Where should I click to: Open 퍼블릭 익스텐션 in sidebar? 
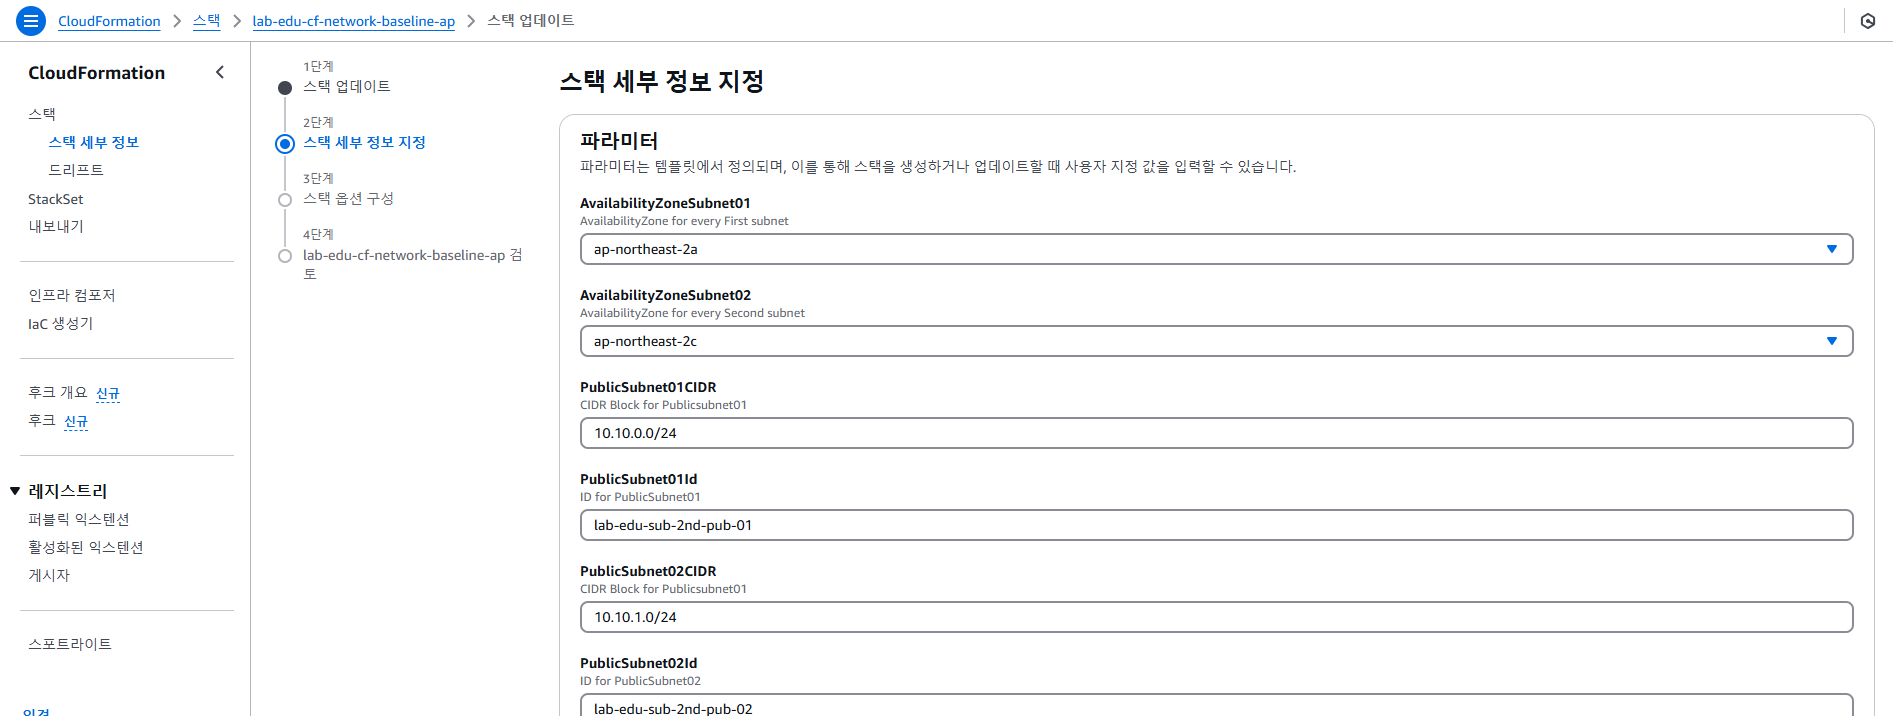click(79, 519)
